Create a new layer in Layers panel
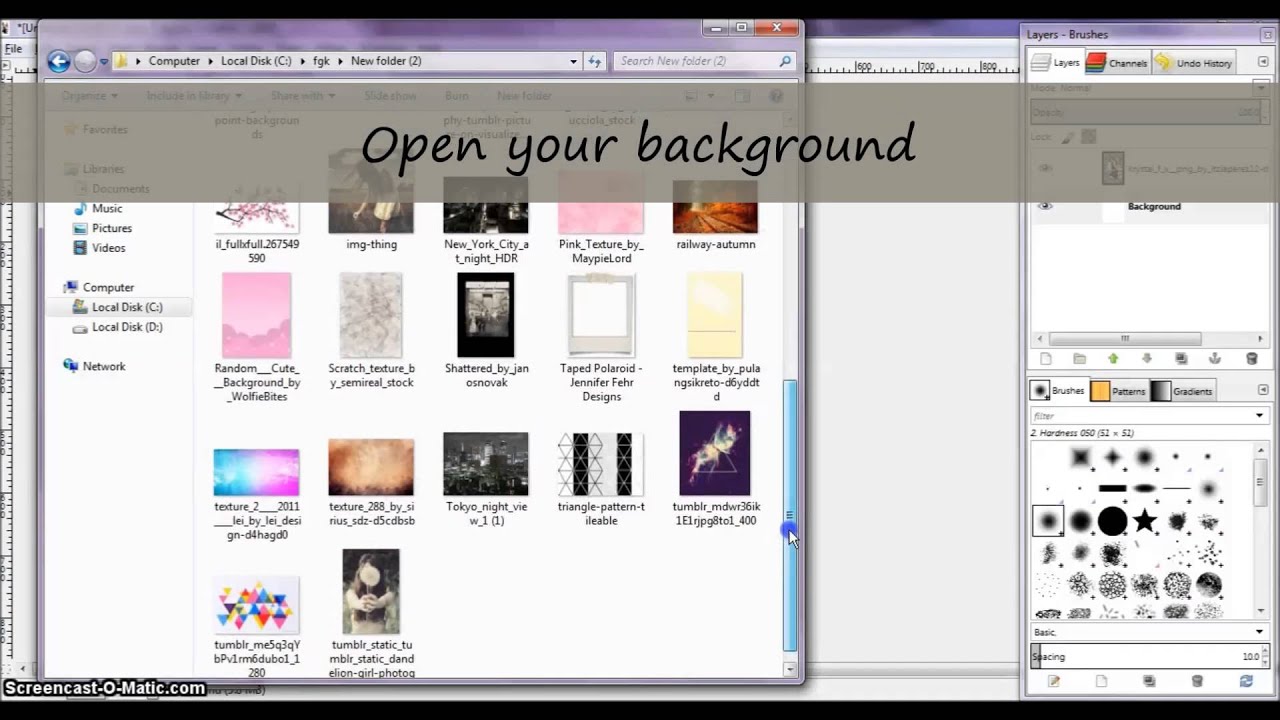Image resolution: width=1280 pixels, height=720 pixels. point(1046,359)
